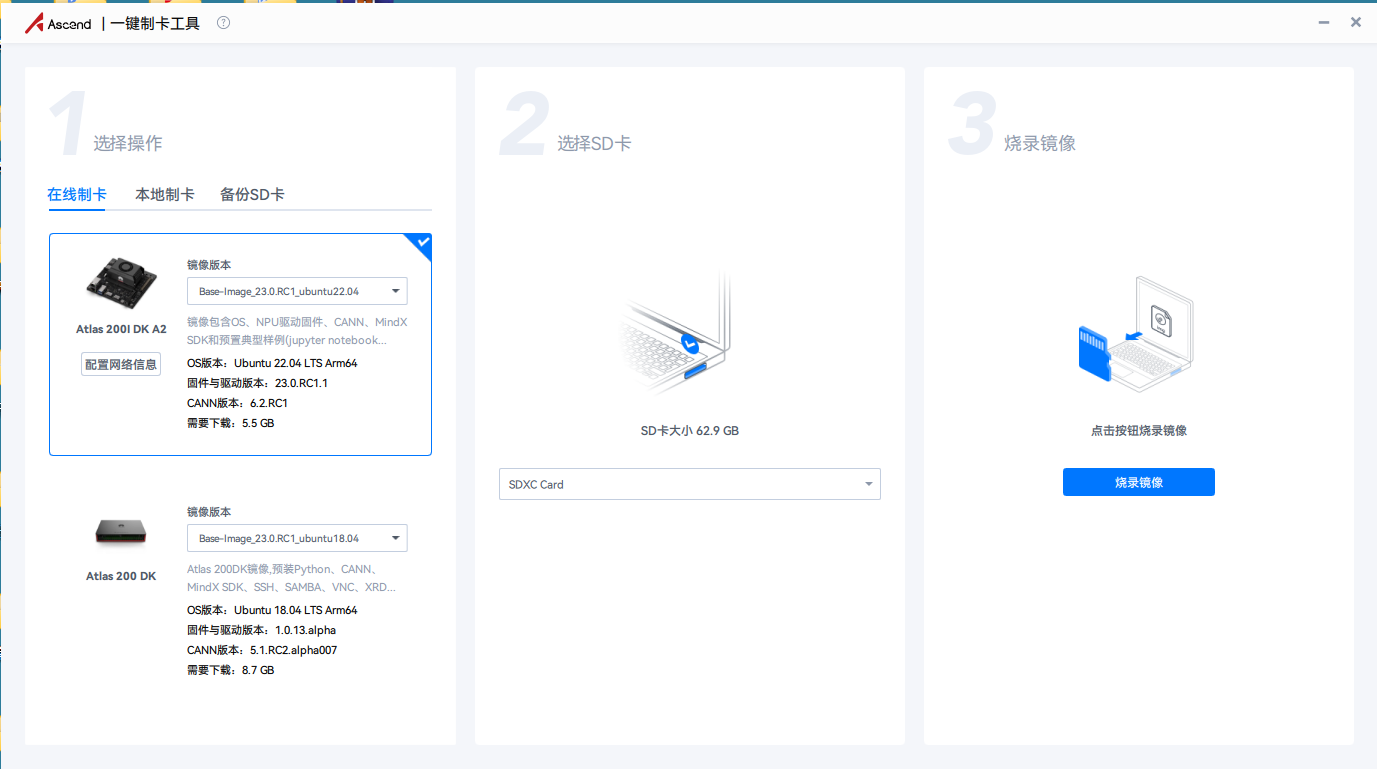The width and height of the screenshot is (1377, 769).
Task: Click '需要下载：8.7 GB' text
Action: tap(231, 670)
